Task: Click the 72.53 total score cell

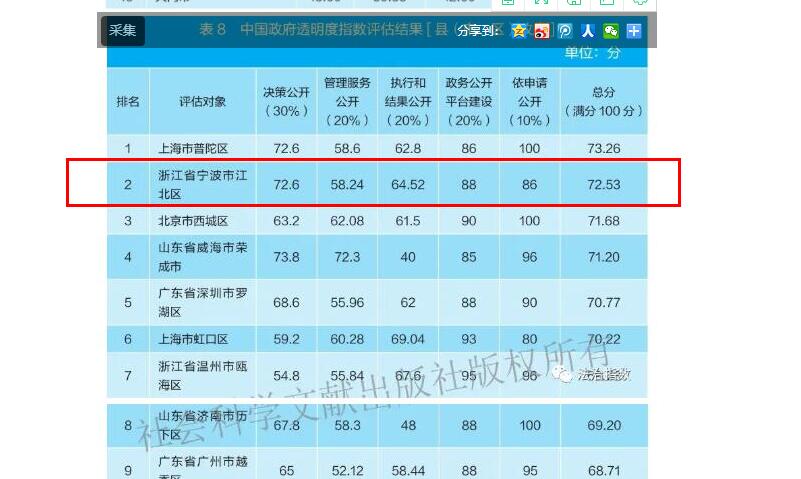Action: click(604, 185)
